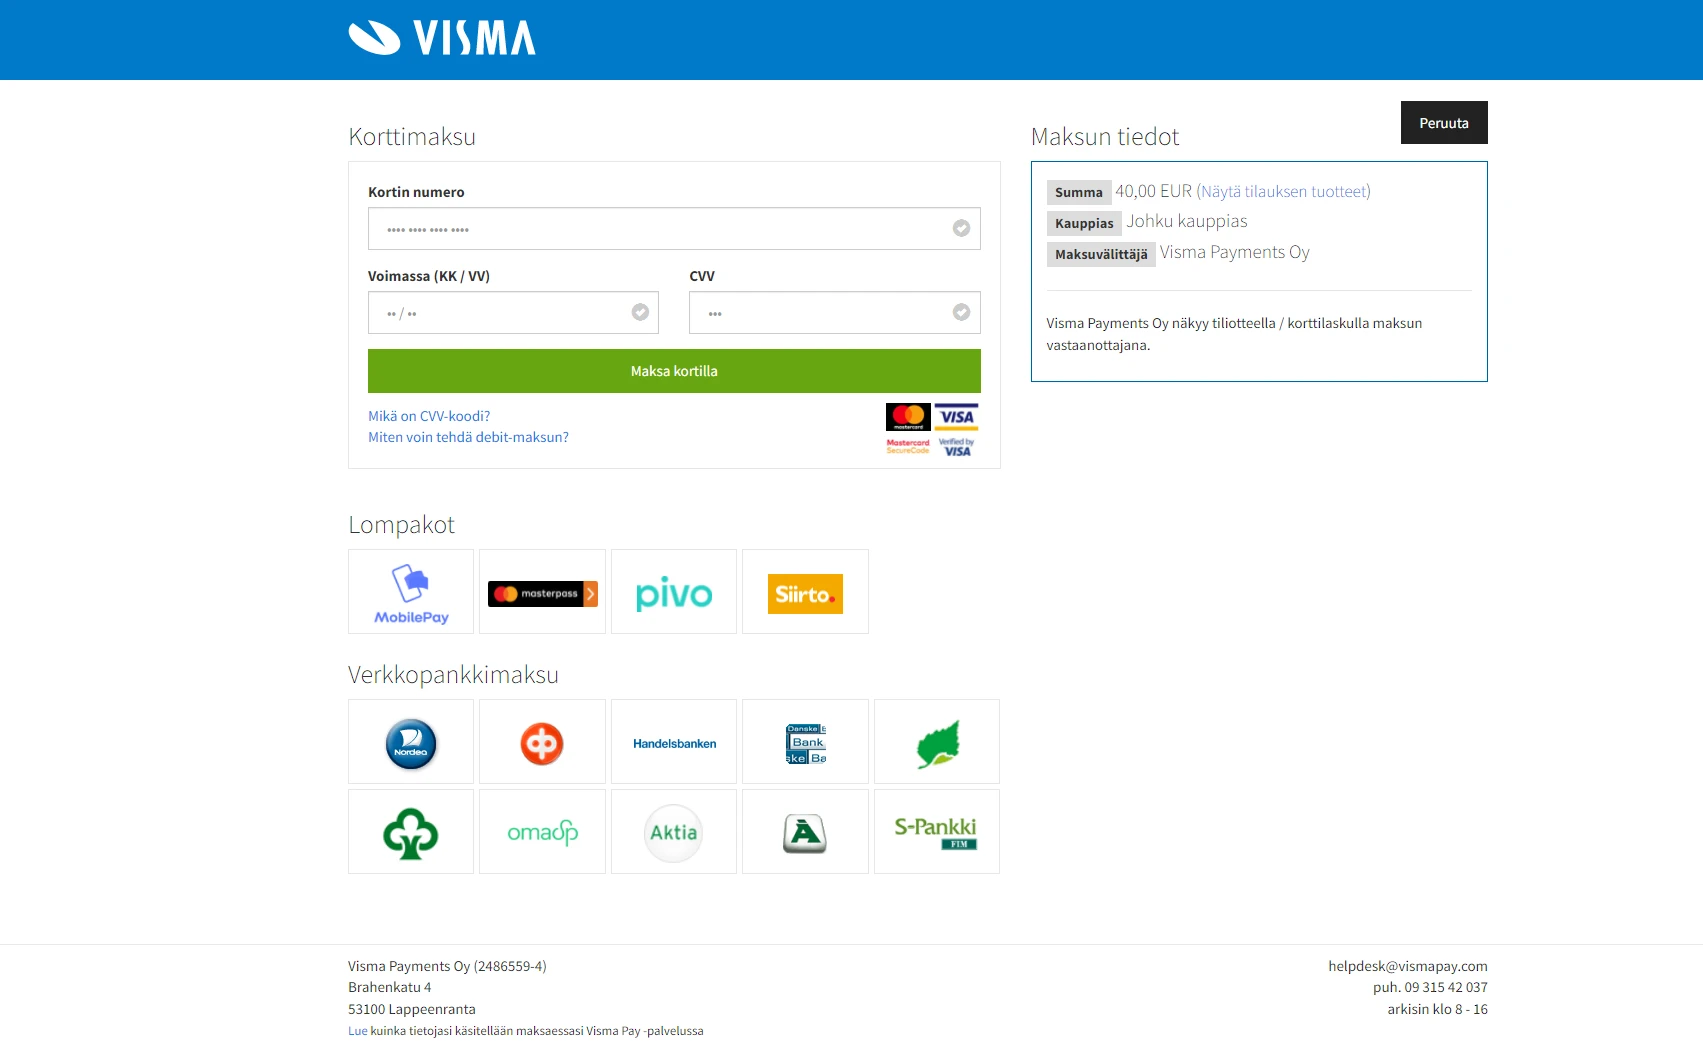Click the check icon in card number field

coord(961,228)
